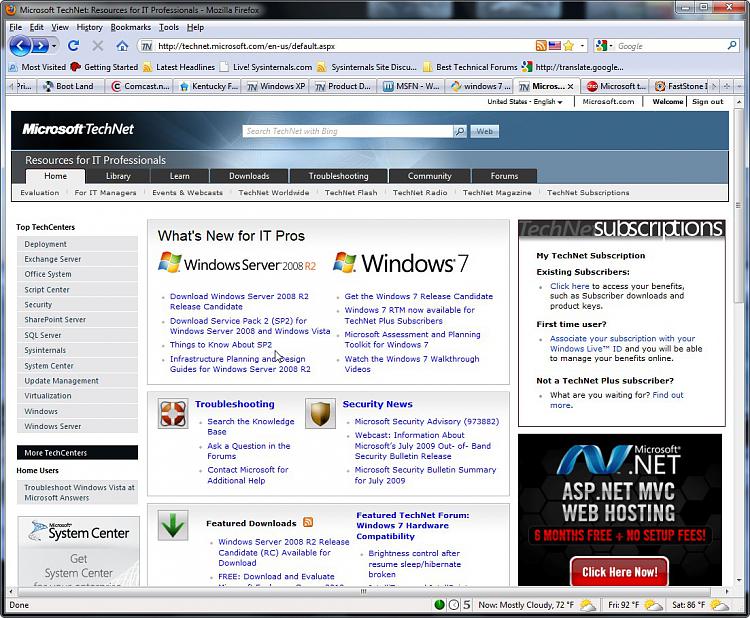Click the forward navigation arrow
Viewport: 750px width, 618px height.
point(40,46)
